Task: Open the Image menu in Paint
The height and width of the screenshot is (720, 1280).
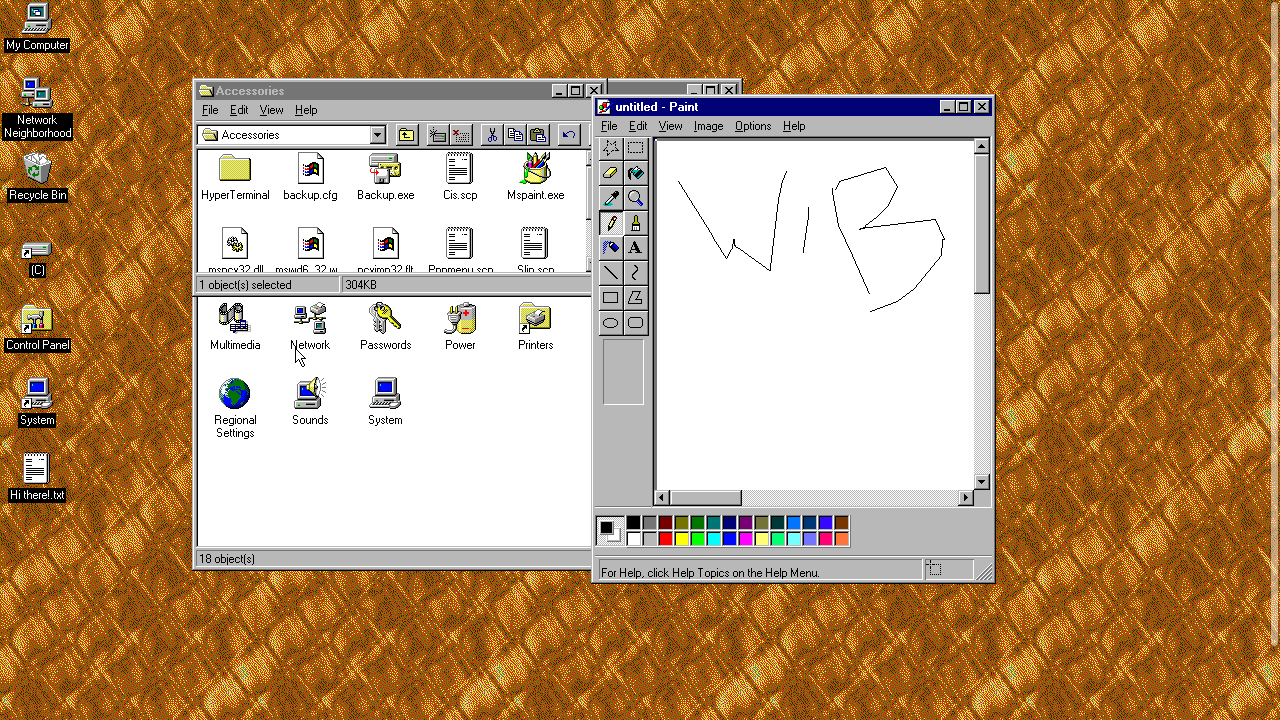Action: [708, 126]
